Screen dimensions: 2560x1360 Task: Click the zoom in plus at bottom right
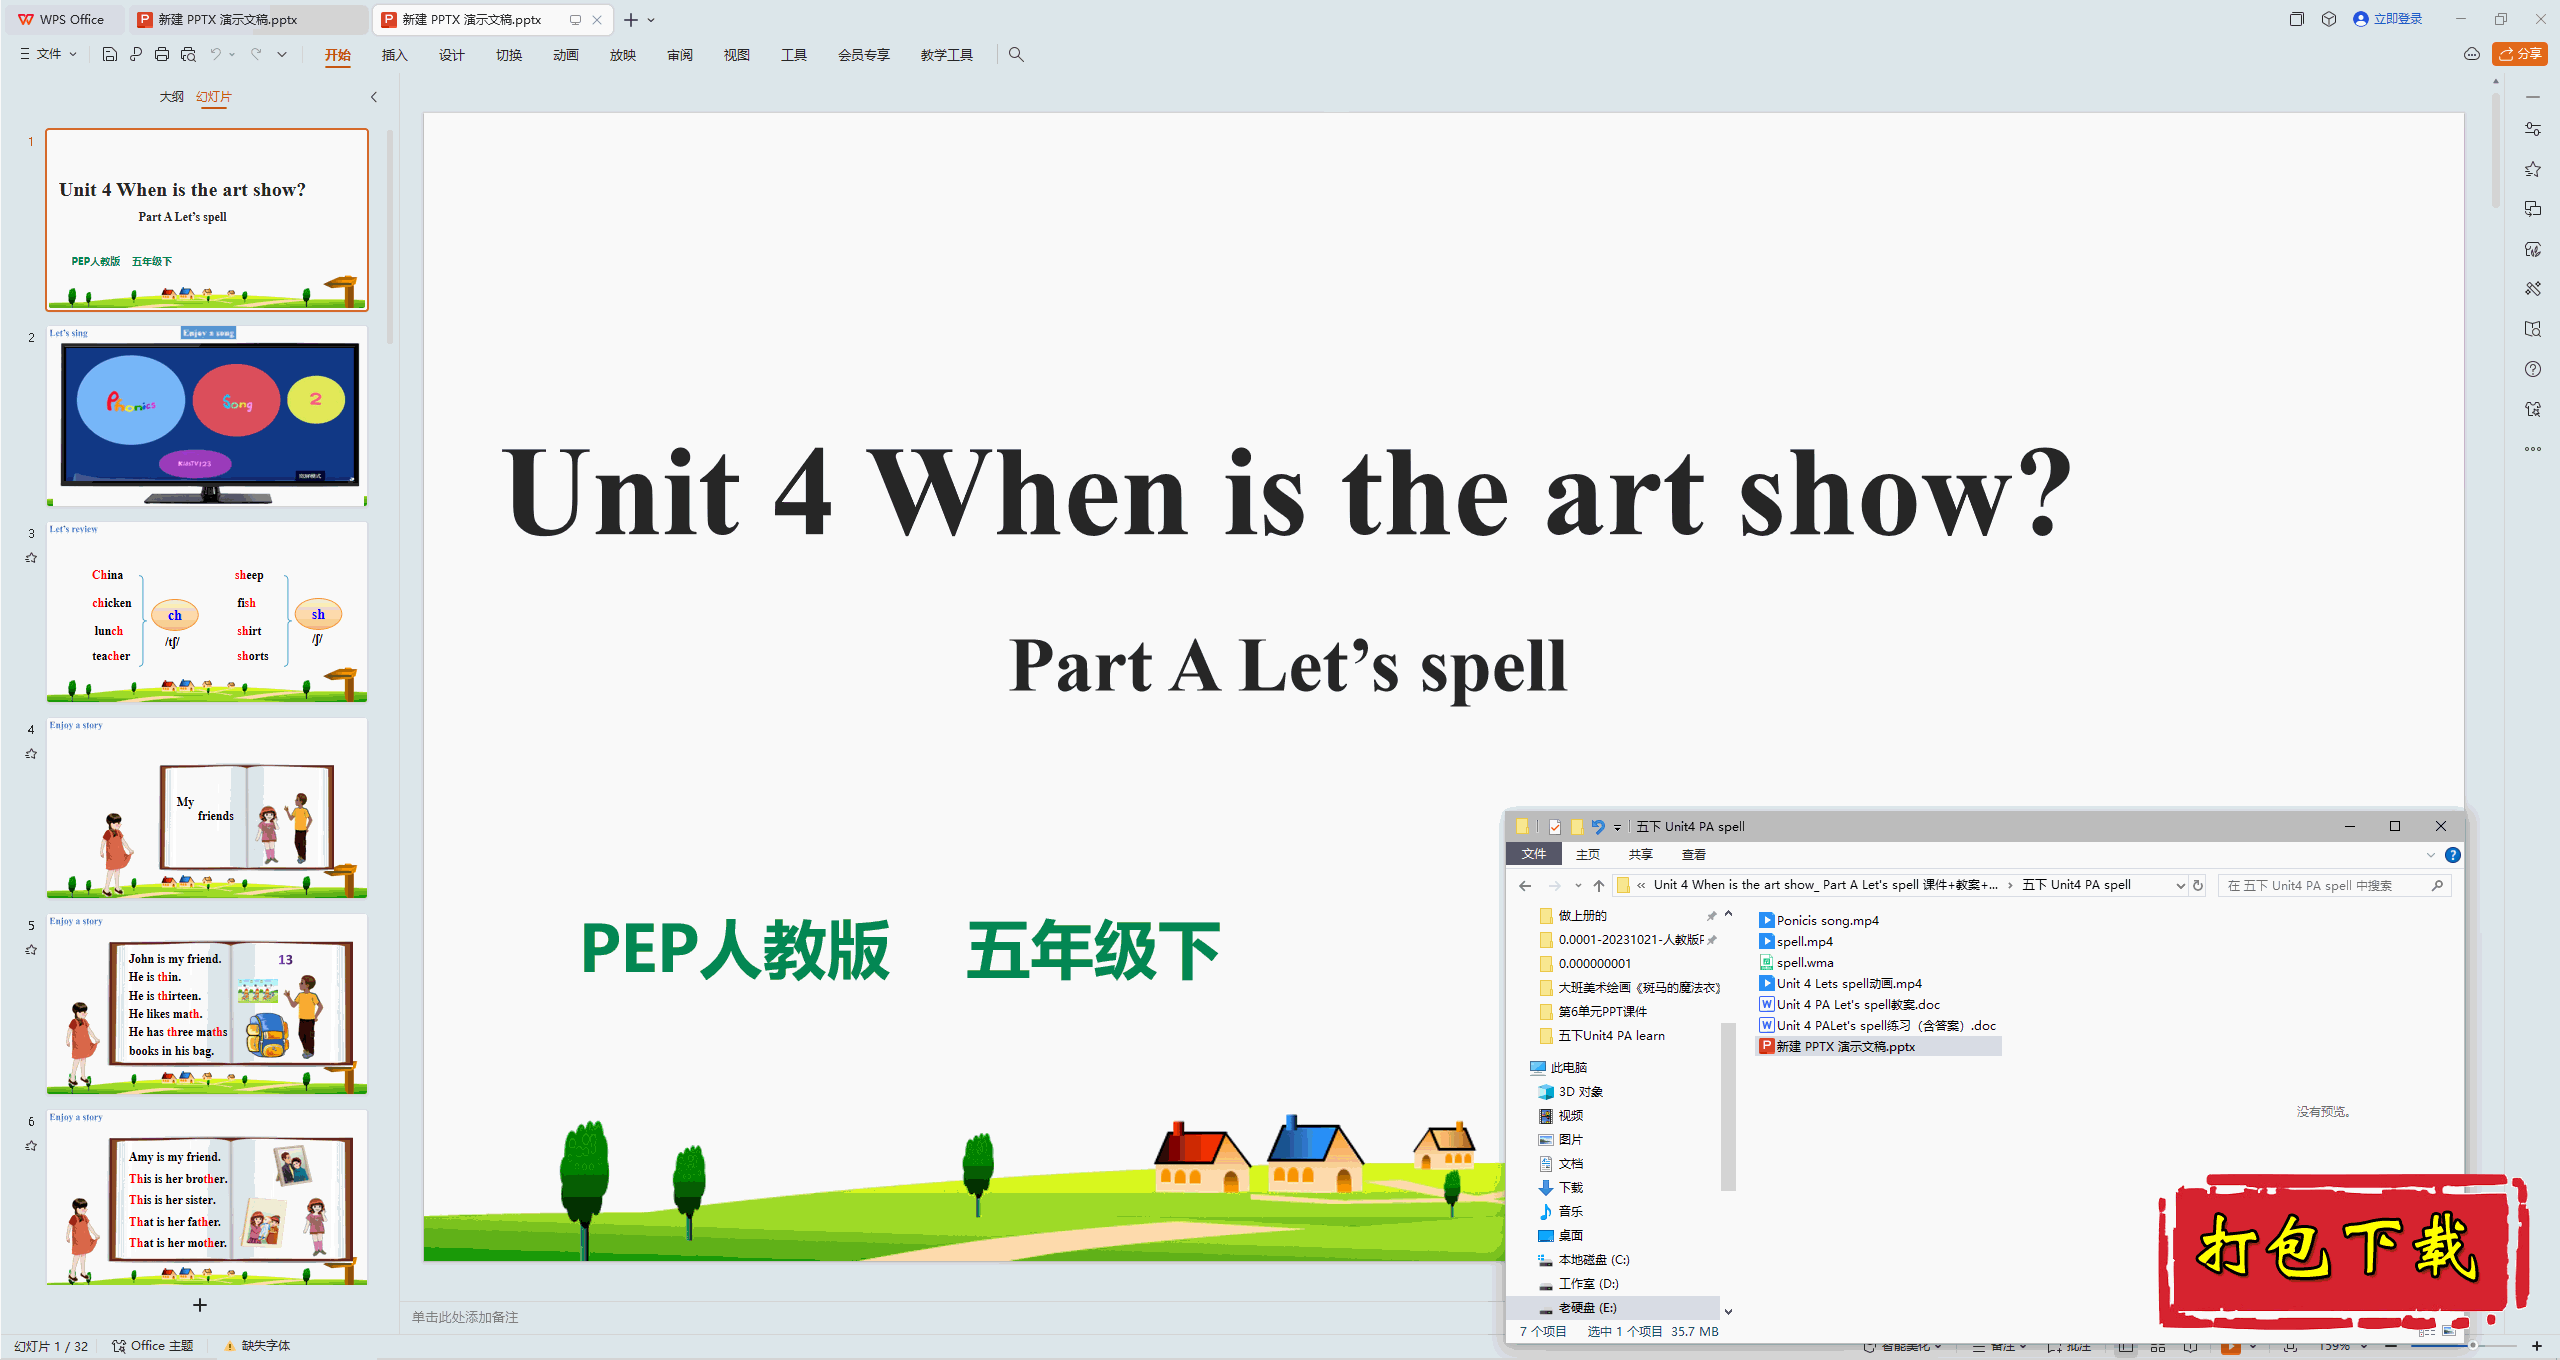click(x=2537, y=1346)
